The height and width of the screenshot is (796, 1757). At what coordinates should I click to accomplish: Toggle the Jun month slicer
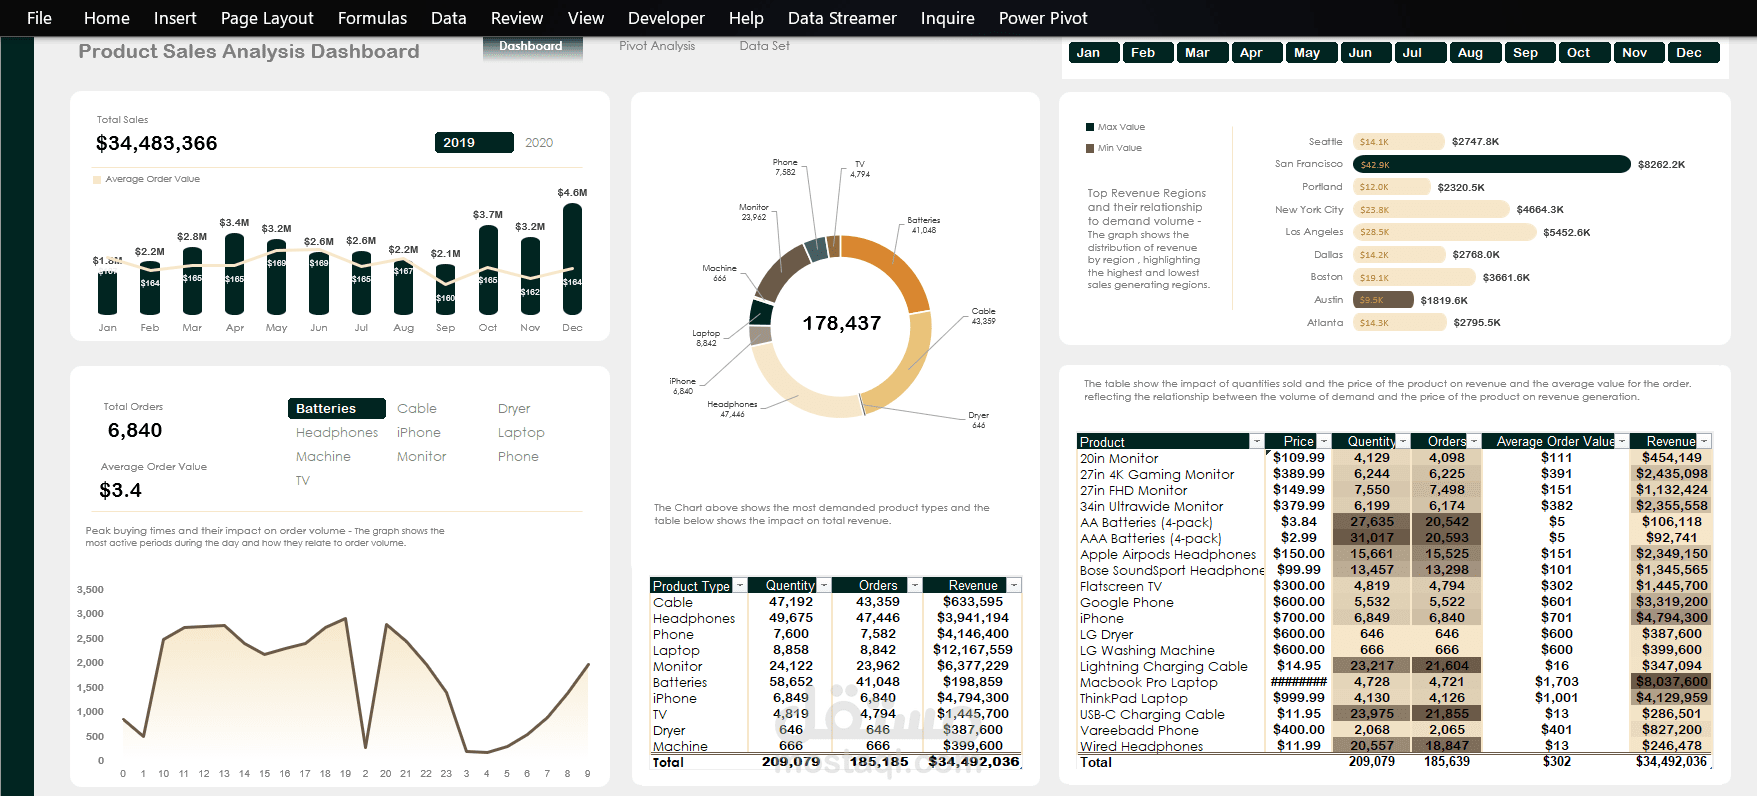click(1366, 53)
